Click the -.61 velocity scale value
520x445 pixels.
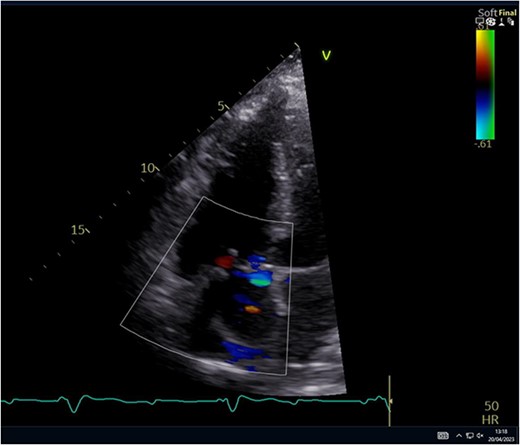[483, 144]
